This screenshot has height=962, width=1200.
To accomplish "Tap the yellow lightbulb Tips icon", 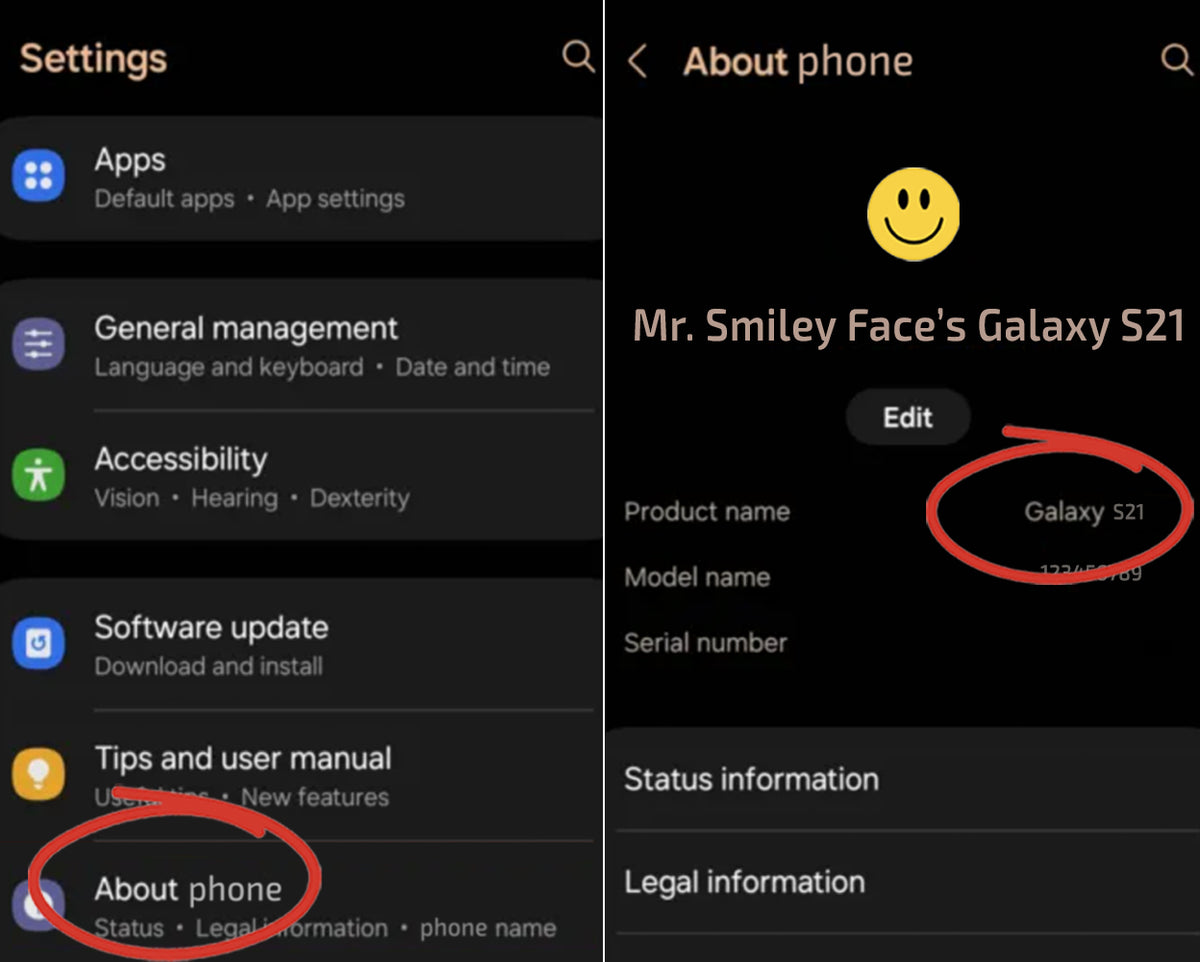I will click(38, 774).
